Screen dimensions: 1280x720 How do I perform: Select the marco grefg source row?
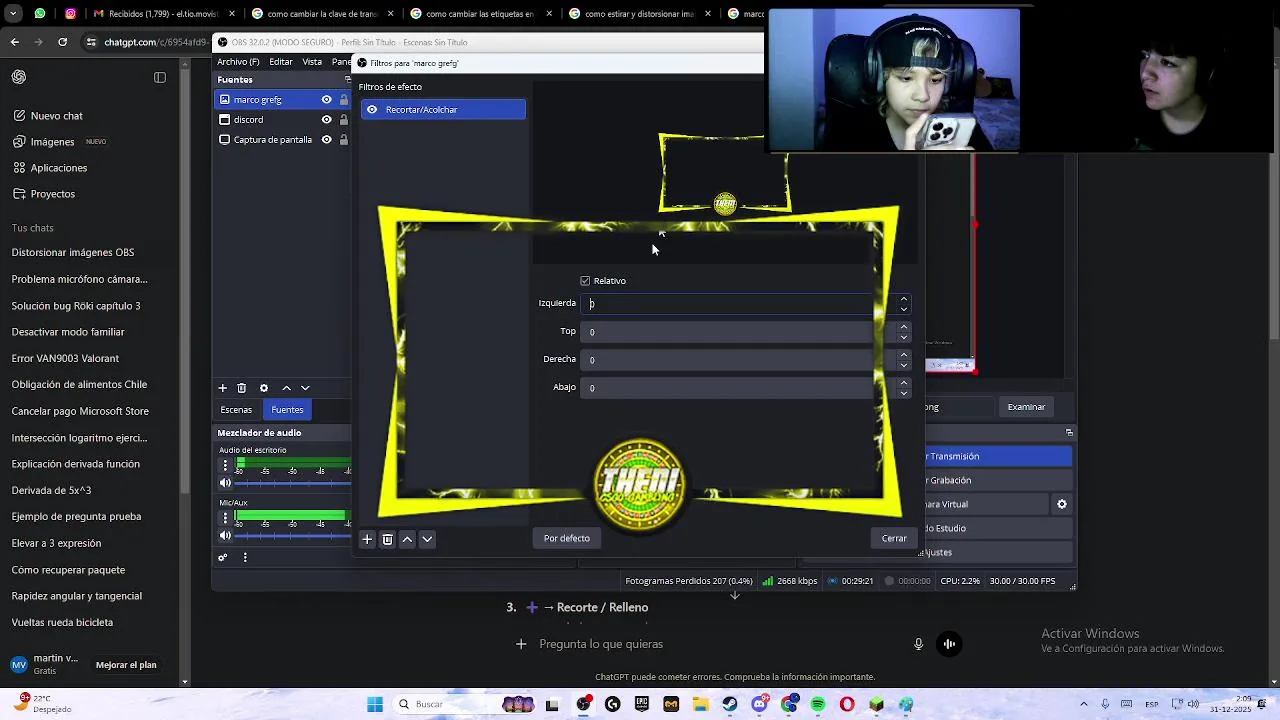pos(282,100)
